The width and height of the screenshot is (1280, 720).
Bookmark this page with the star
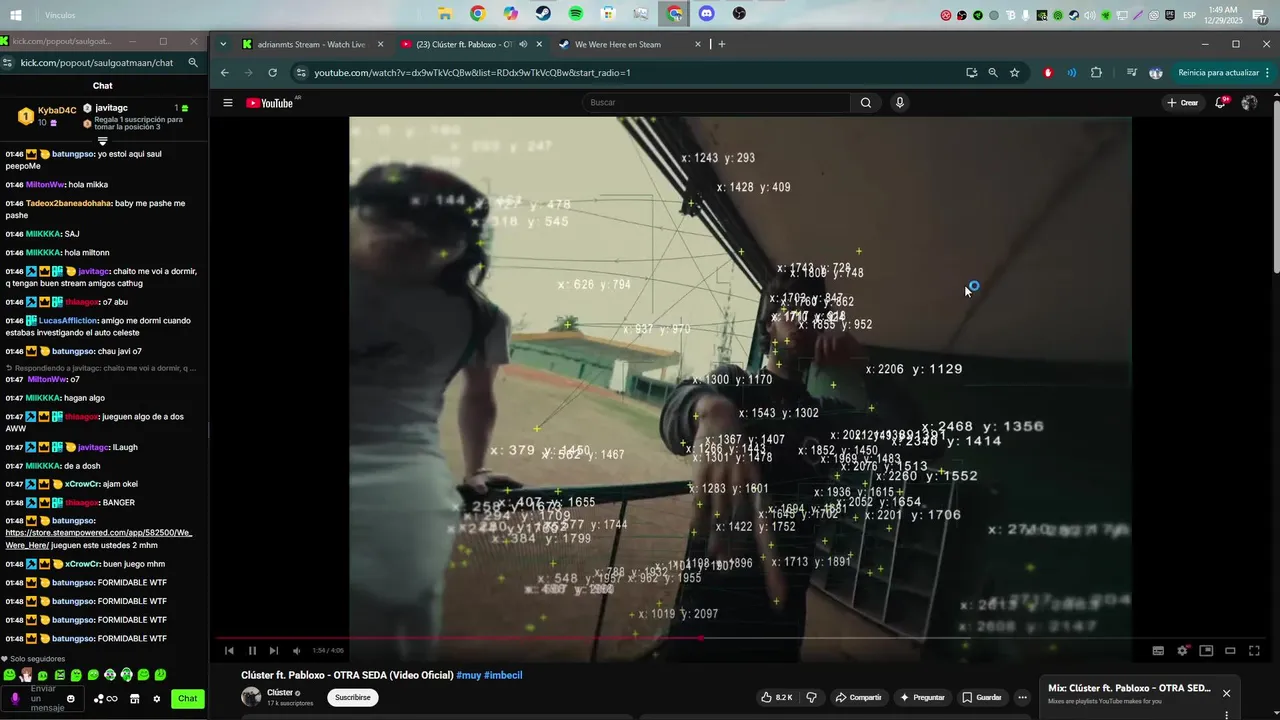pyautogui.click(x=1015, y=72)
